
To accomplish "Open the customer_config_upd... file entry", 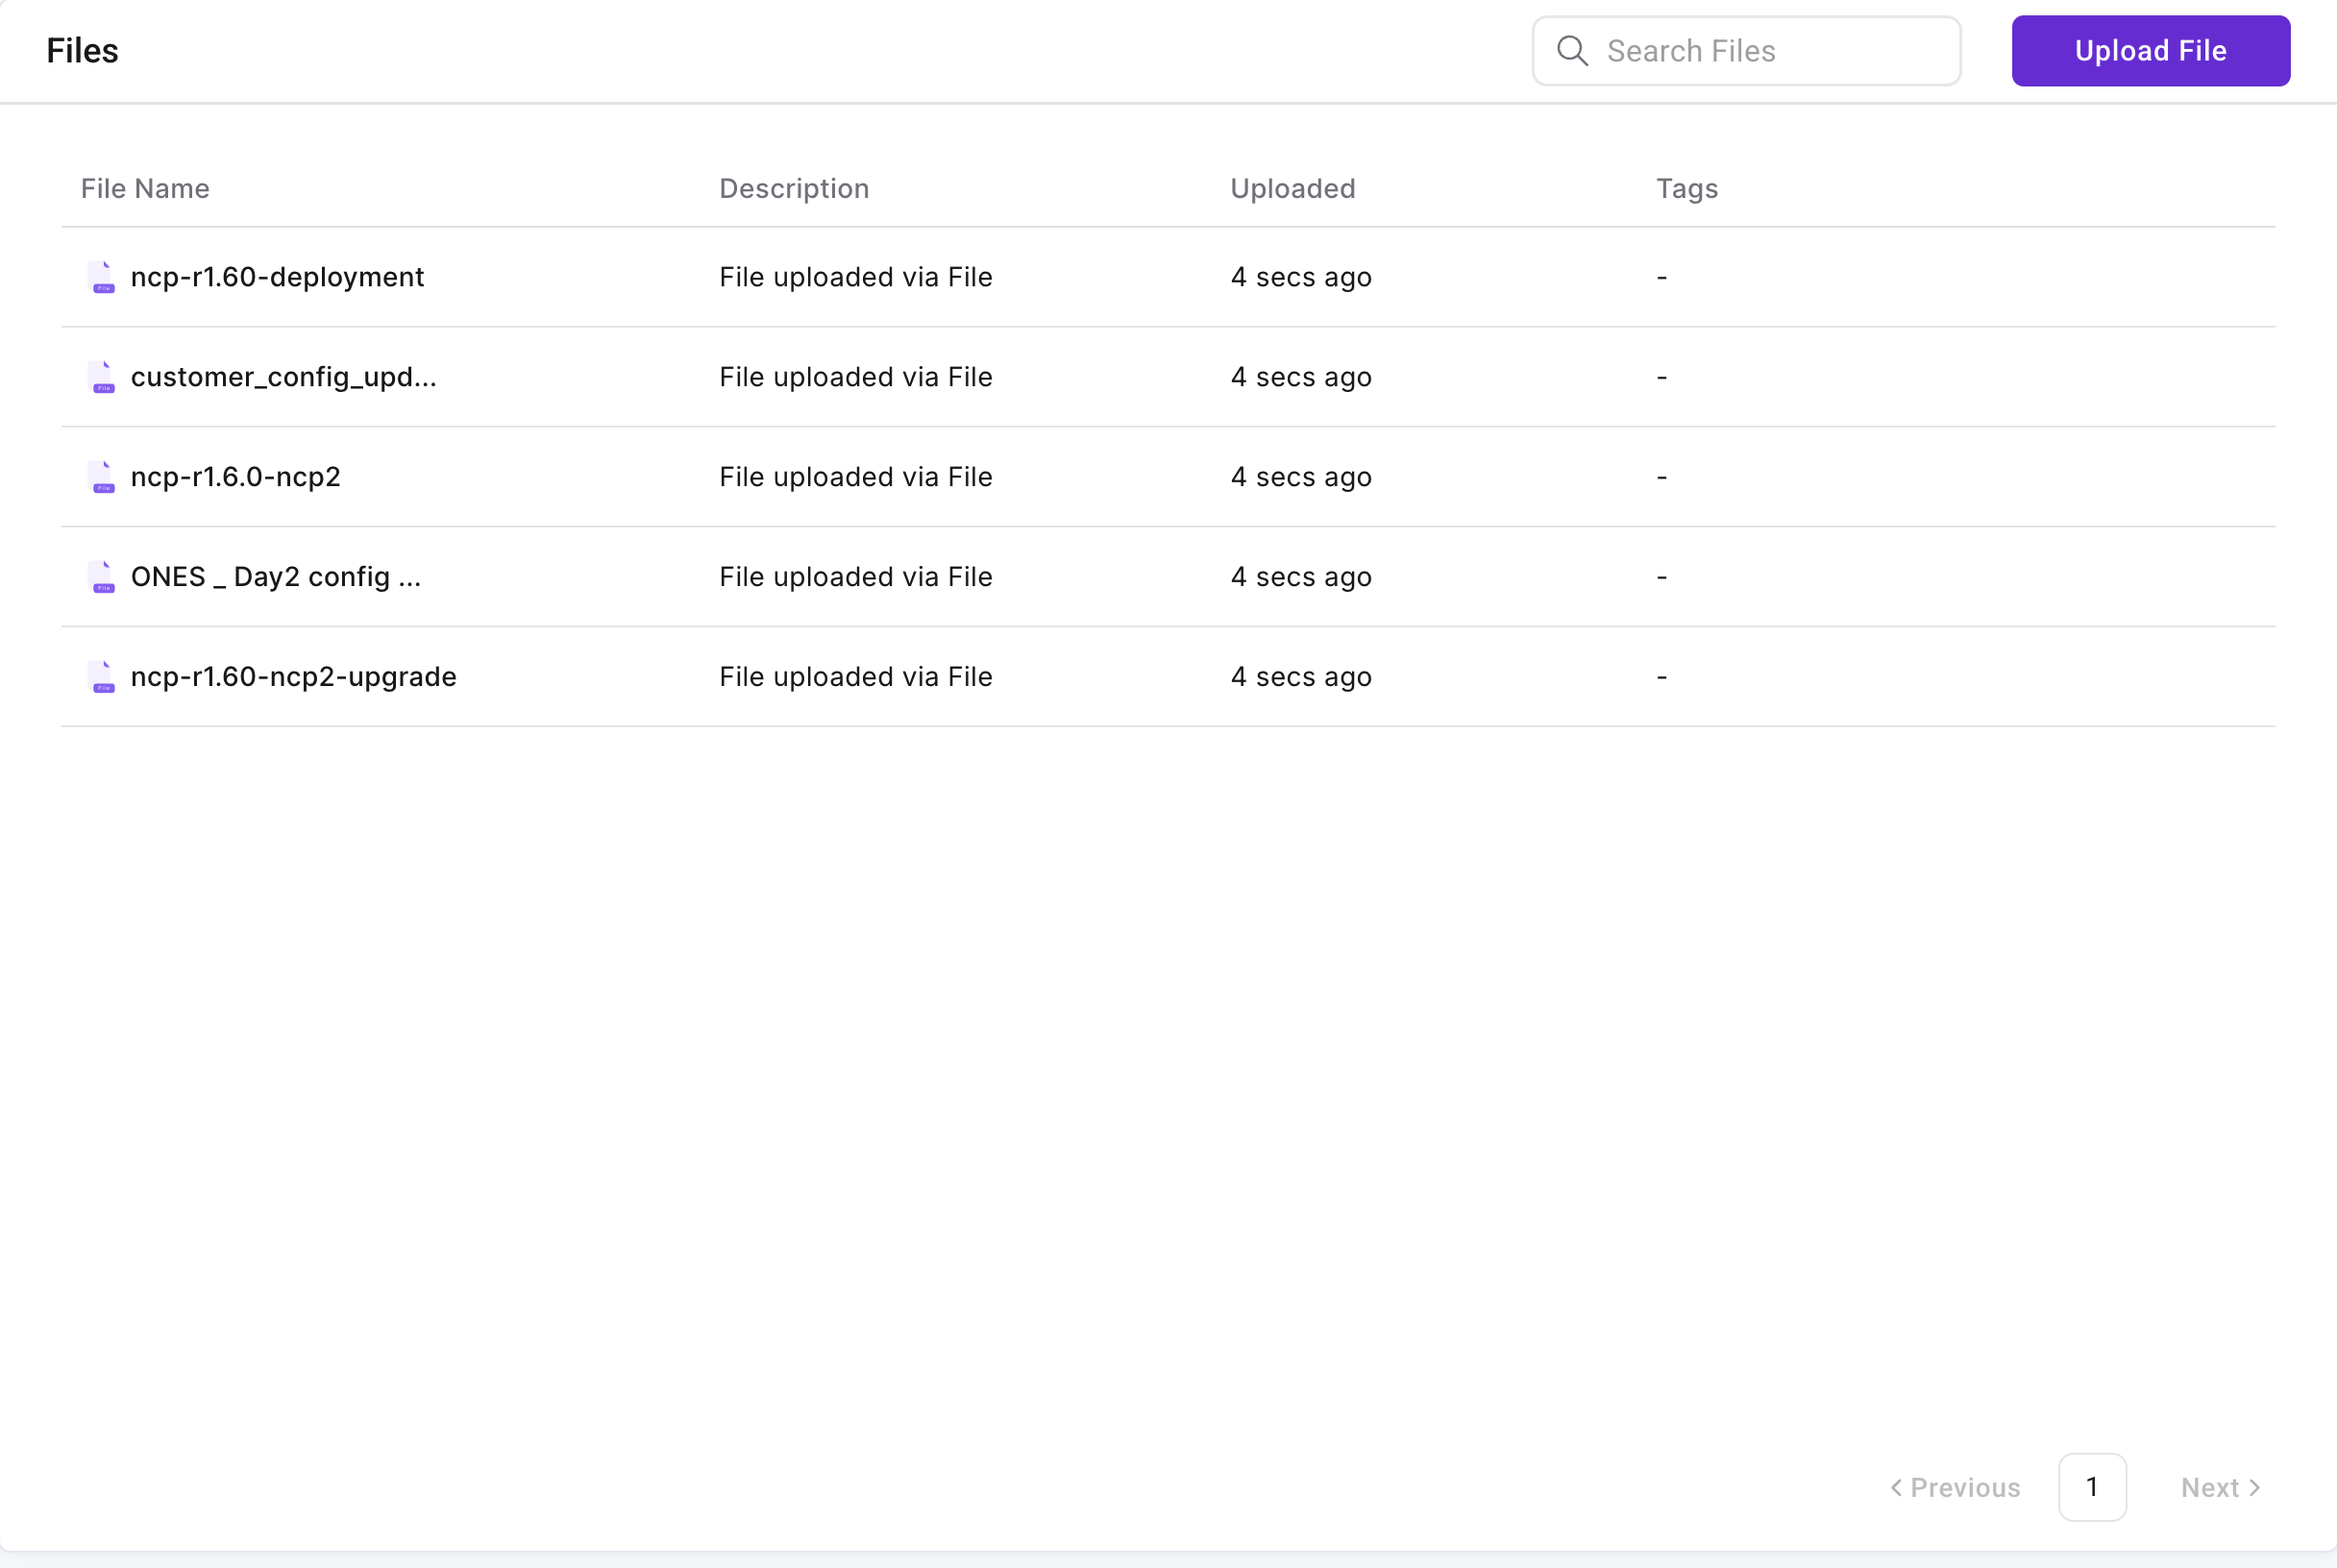I will tap(283, 377).
